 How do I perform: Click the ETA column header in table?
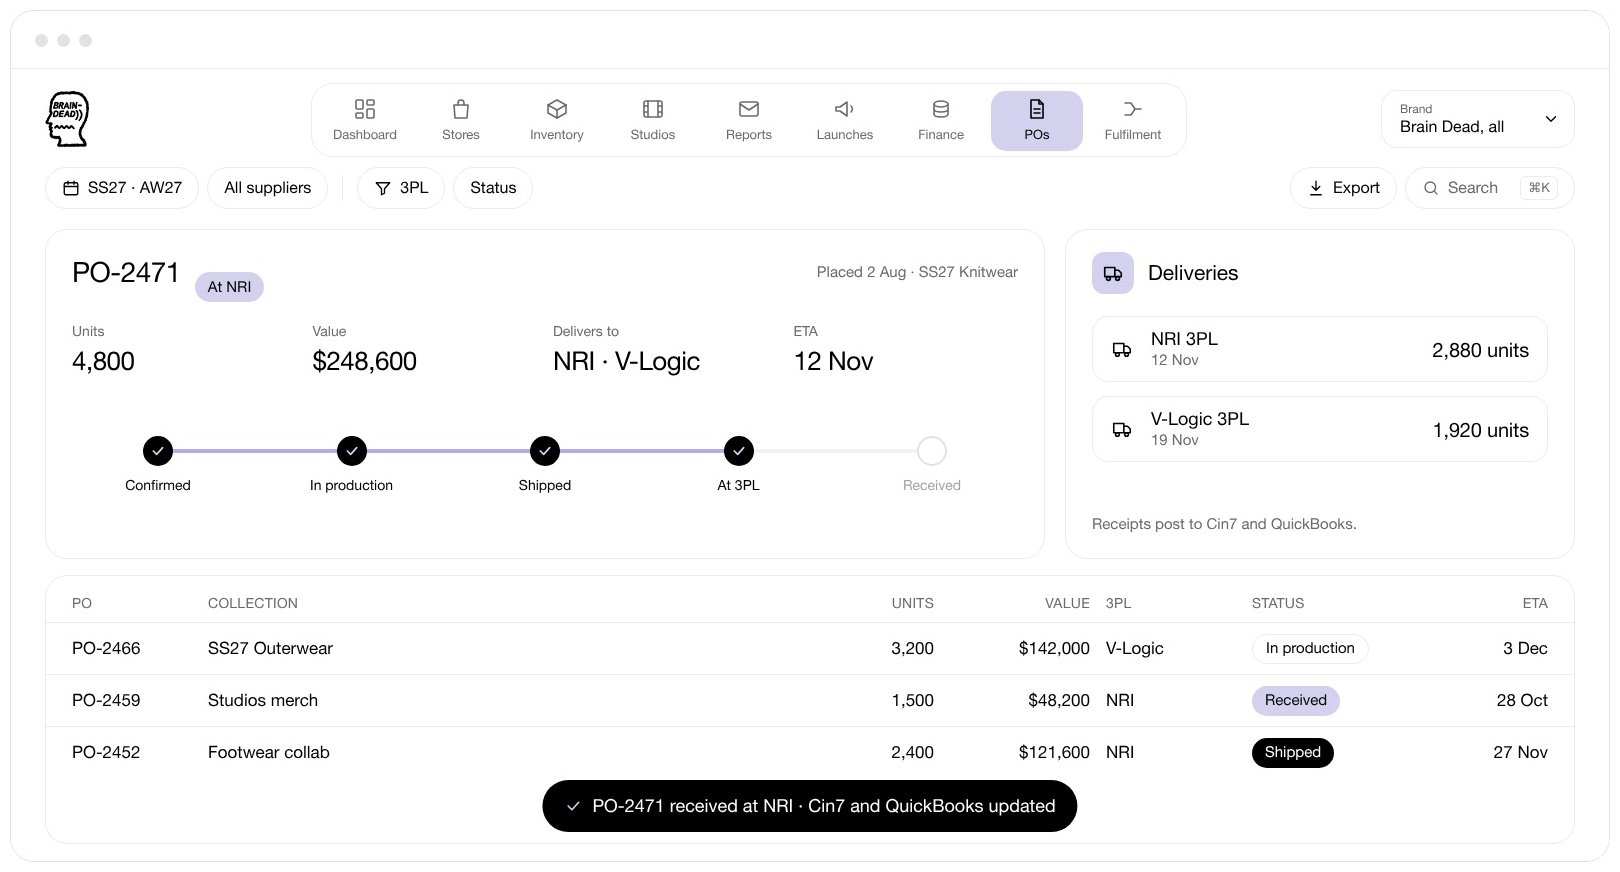tap(1535, 603)
